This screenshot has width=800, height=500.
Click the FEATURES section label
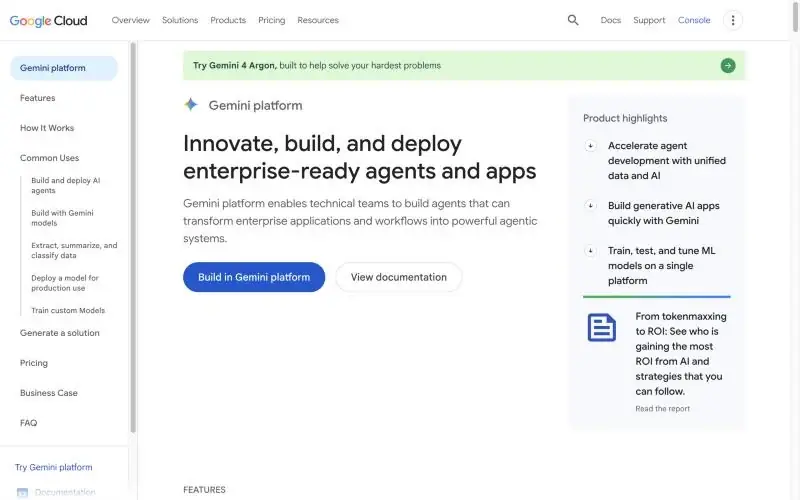coord(204,490)
